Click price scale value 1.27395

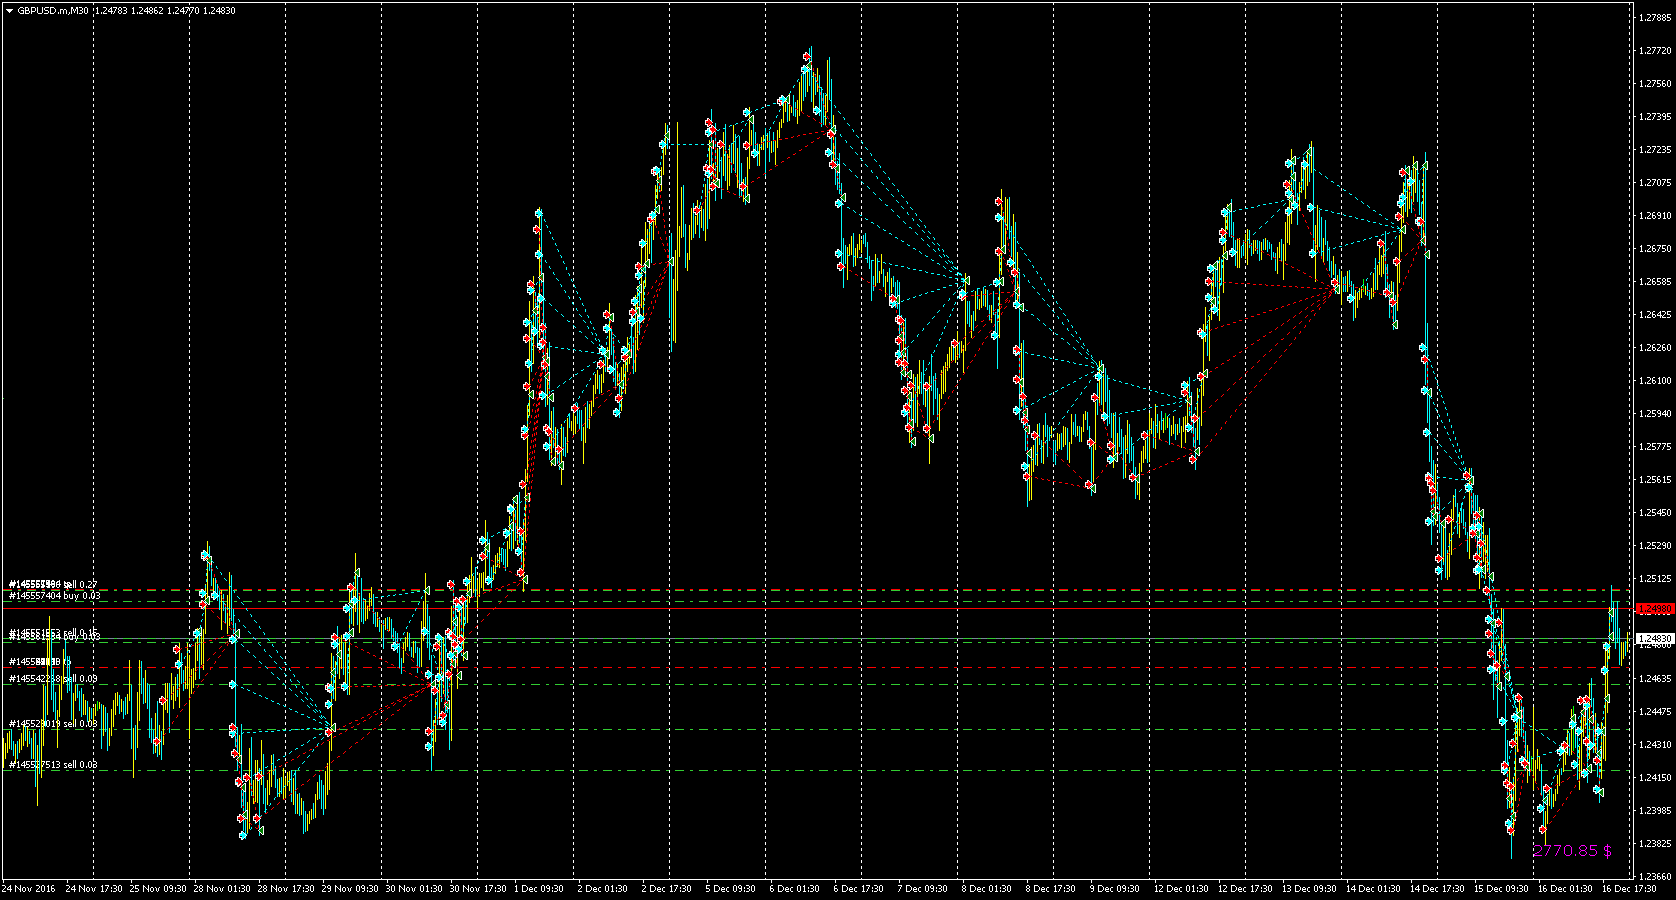(x=1656, y=117)
